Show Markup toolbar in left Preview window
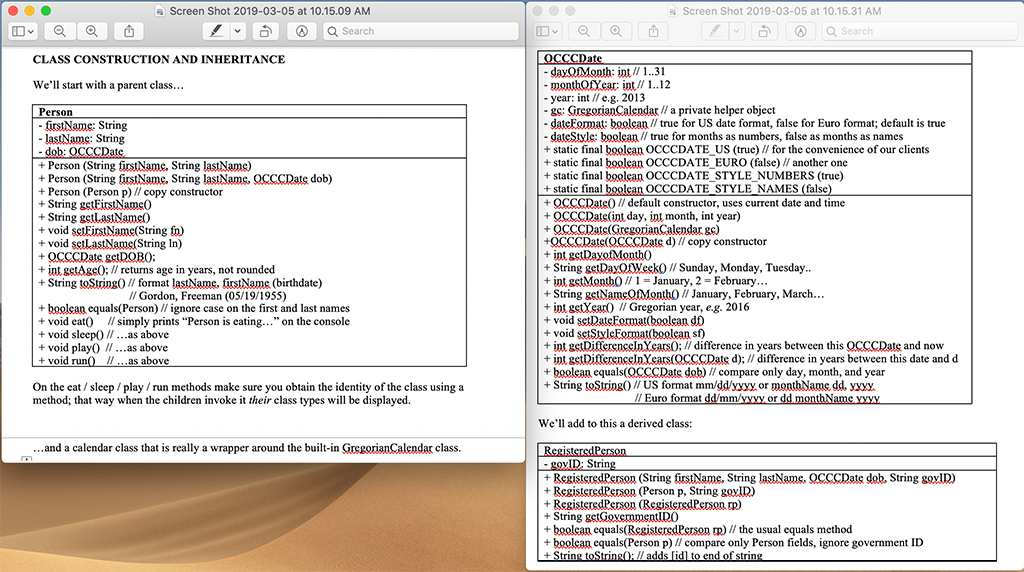This screenshot has height=572, width=1024. point(302,31)
